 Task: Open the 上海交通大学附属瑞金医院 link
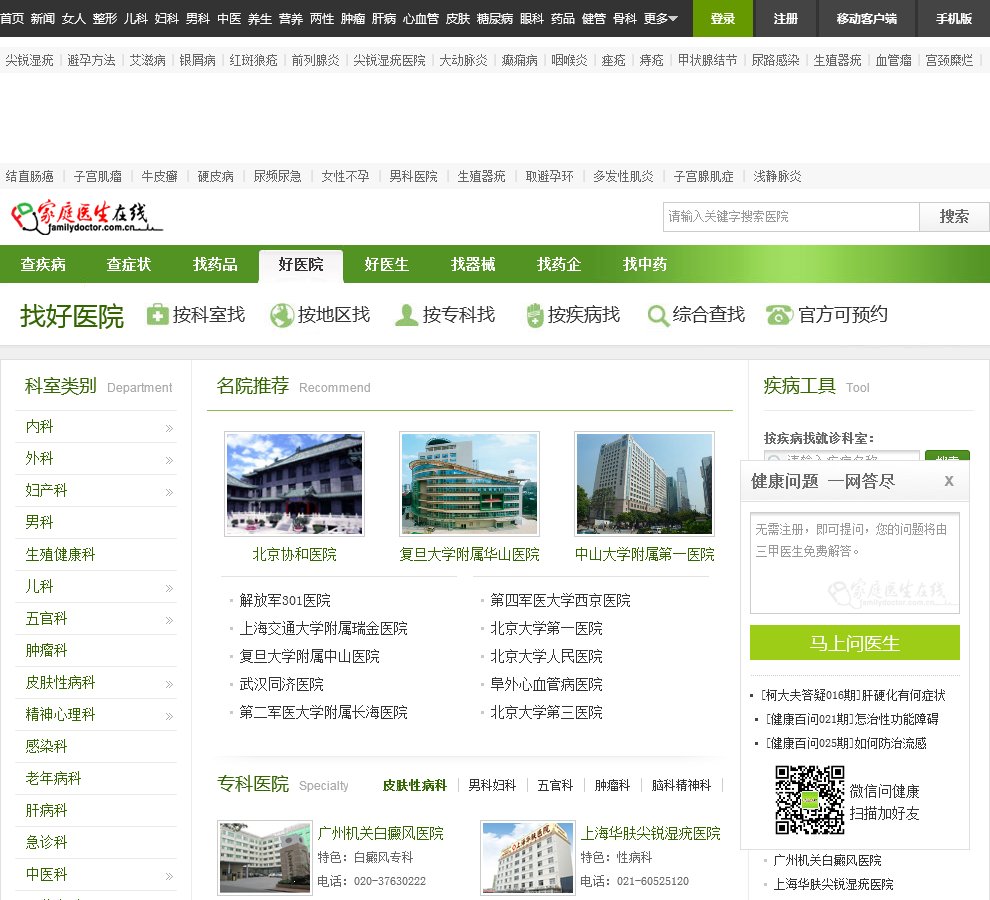point(323,628)
